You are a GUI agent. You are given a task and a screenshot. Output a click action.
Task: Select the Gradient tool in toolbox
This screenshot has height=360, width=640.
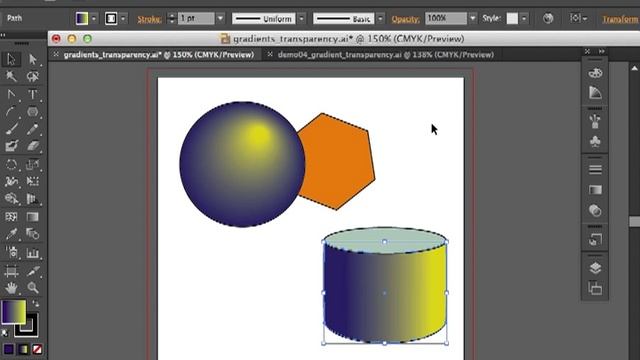pyautogui.click(x=32, y=217)
